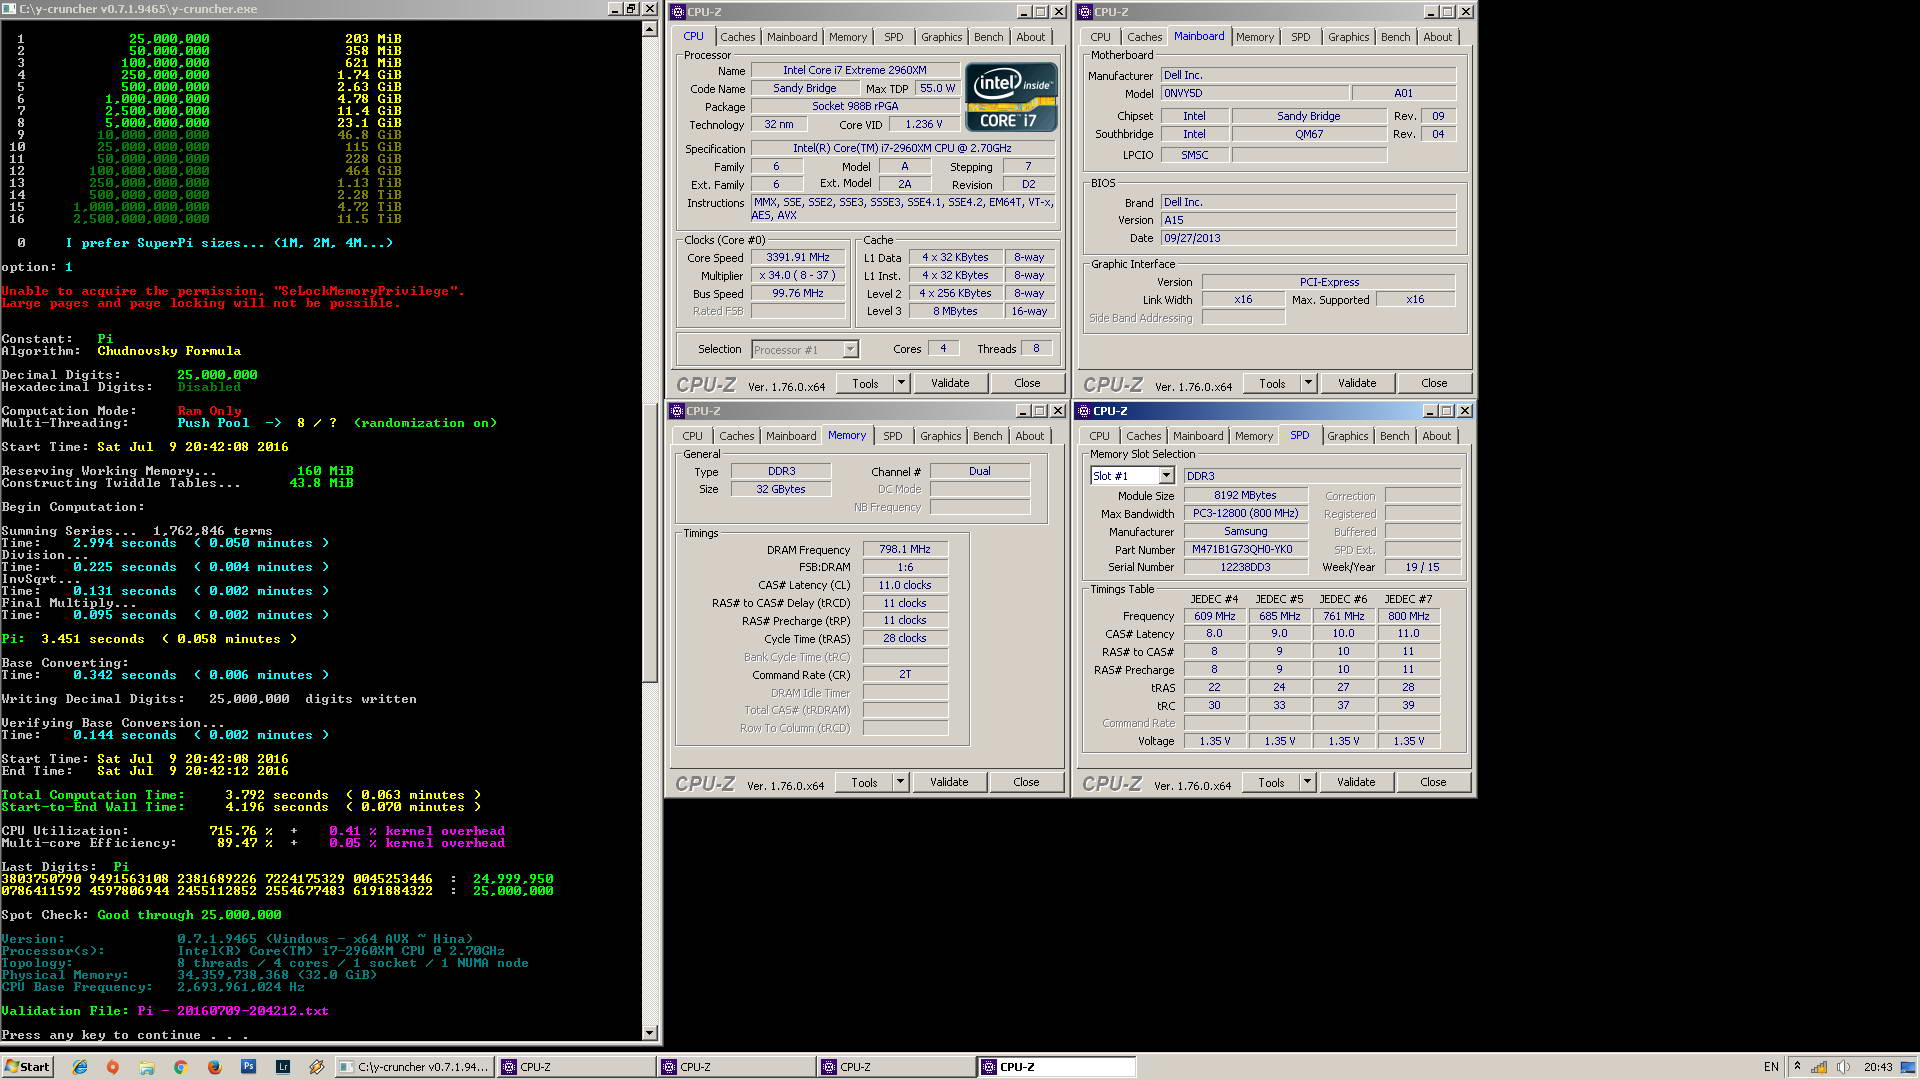1920x1080 pixels.
Task: Click the title bar icon of the SPD CPU-Z window
Action: [1084, 411]
